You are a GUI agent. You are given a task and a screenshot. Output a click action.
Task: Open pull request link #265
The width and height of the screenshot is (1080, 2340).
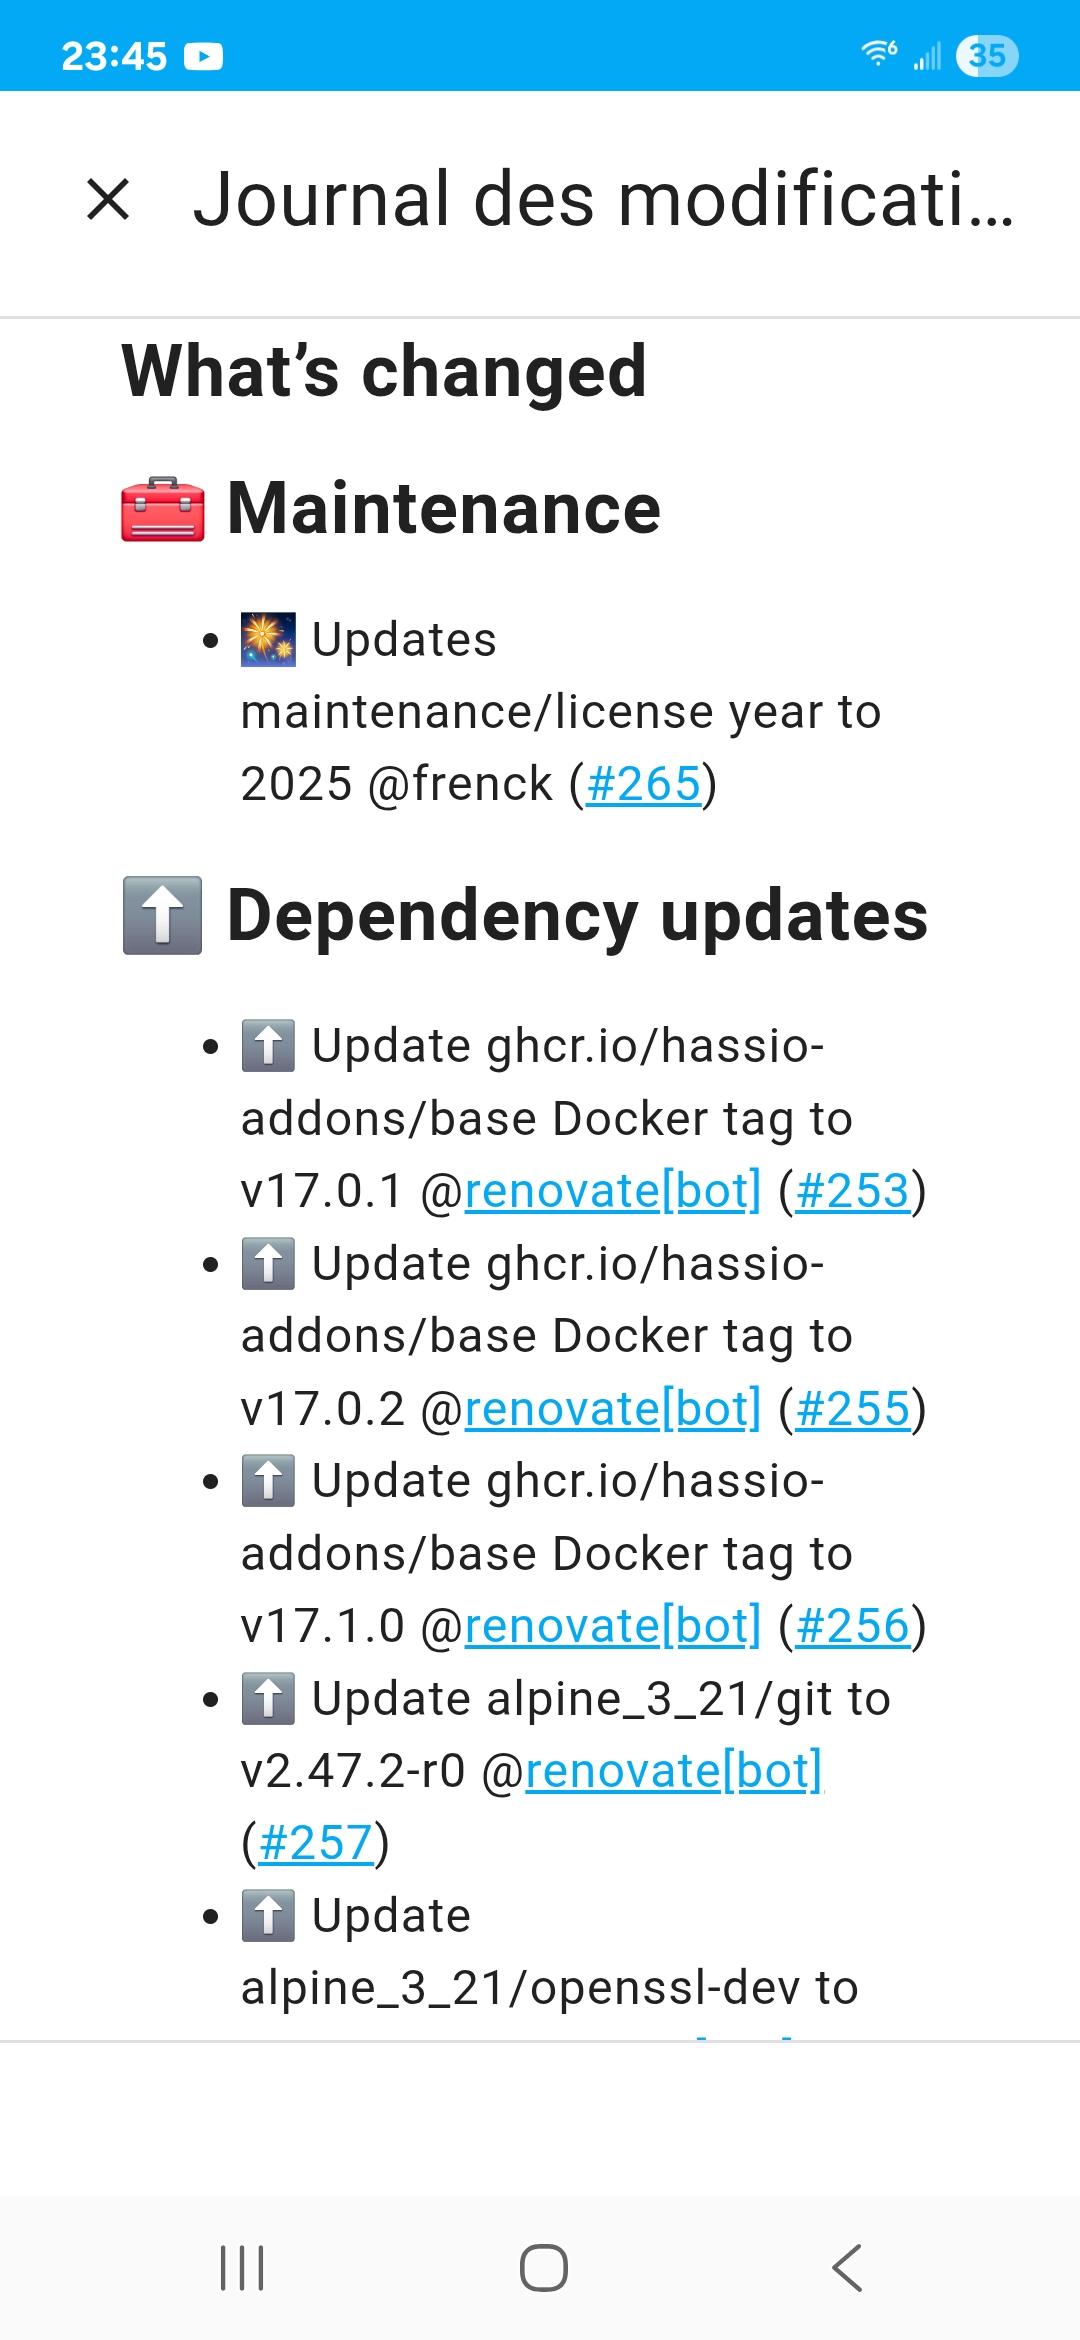pyautogui.click(x=643, y=783)
